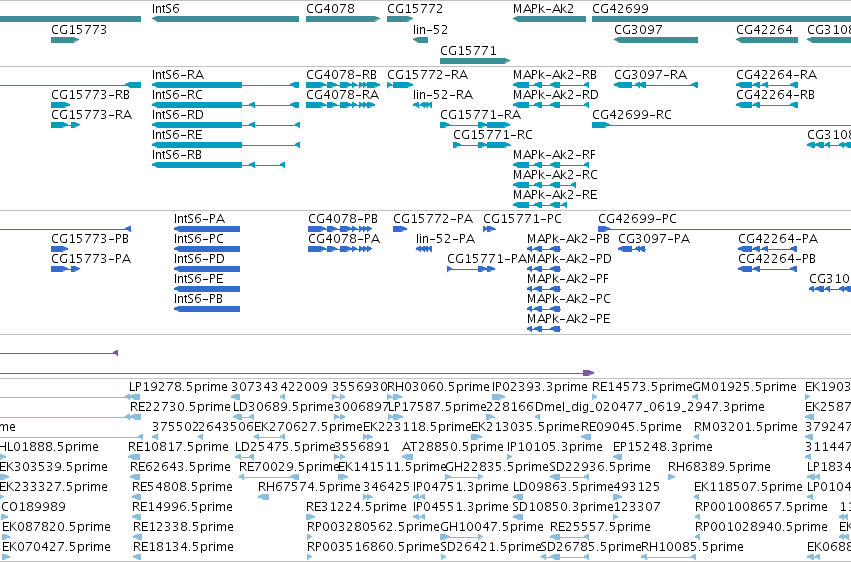This screenshot has height=562, width=851.
Task: Select the CG15771 gene bar
Action: pos(475,60)
